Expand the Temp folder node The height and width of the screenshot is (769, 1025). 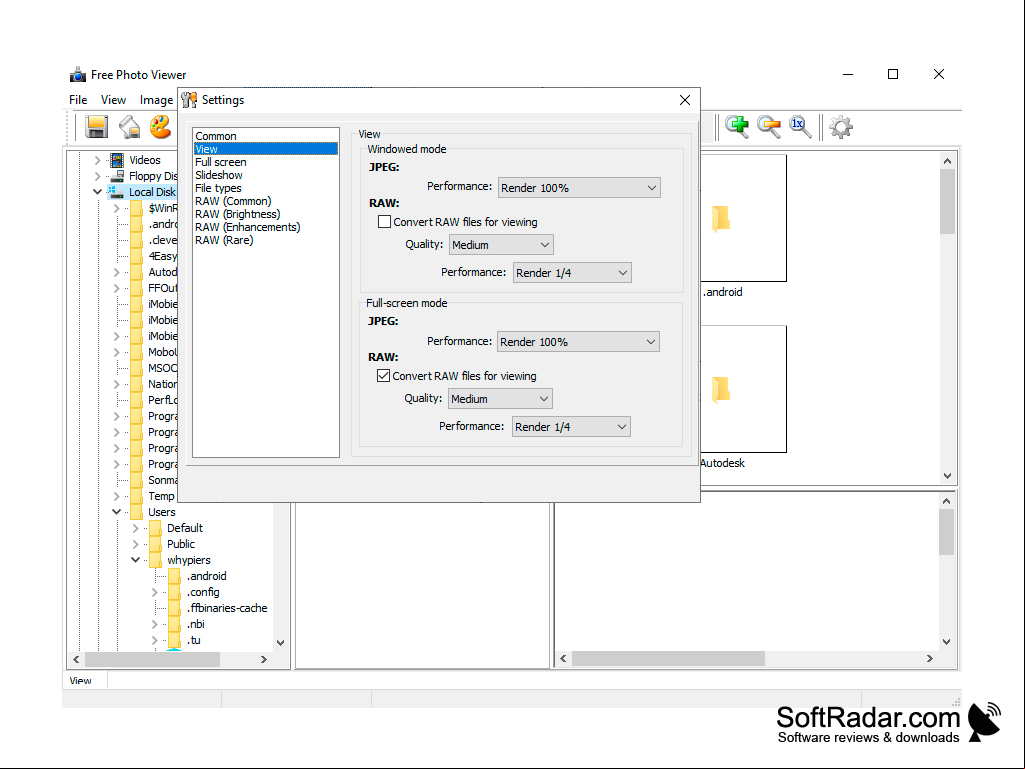pos(116,496)
